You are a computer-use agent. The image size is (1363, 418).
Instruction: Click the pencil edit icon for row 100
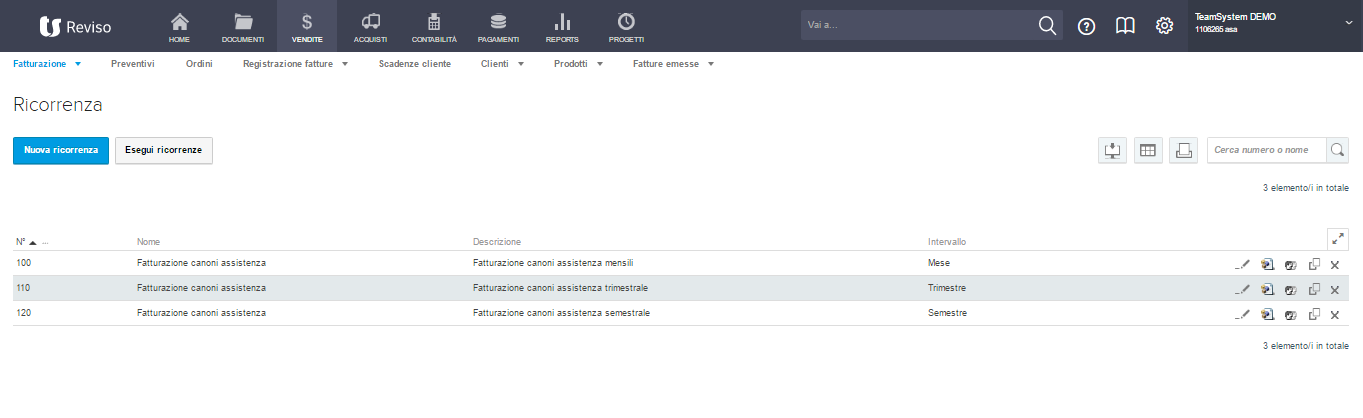click(x=1243, y=264)
